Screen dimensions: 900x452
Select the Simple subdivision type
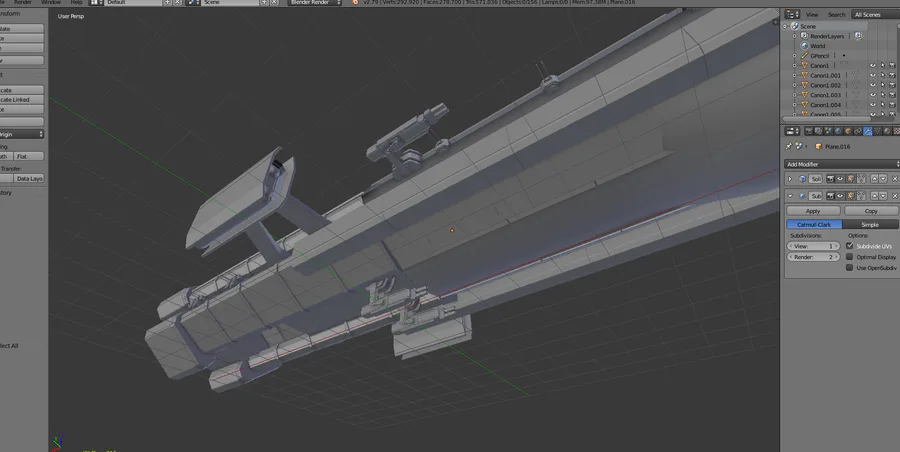tap(871, 225)
